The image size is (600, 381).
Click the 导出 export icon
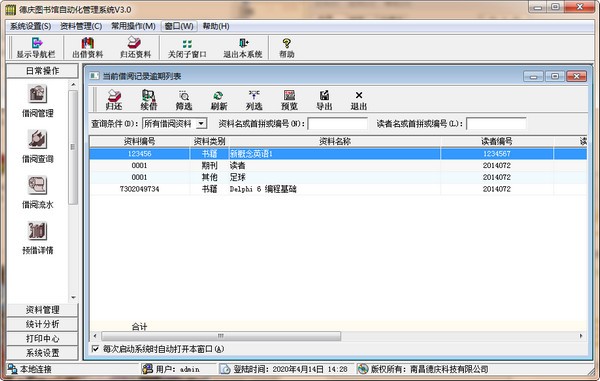point(324,95)
